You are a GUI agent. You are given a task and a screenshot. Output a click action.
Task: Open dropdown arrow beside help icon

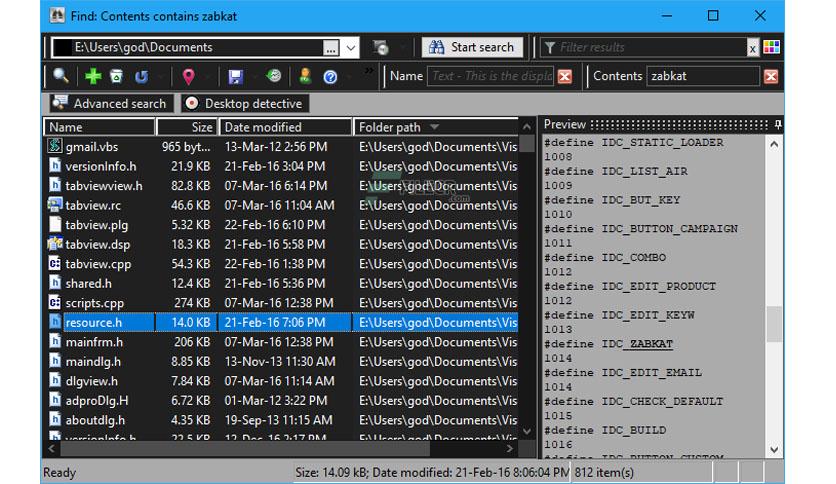point(349,77)
